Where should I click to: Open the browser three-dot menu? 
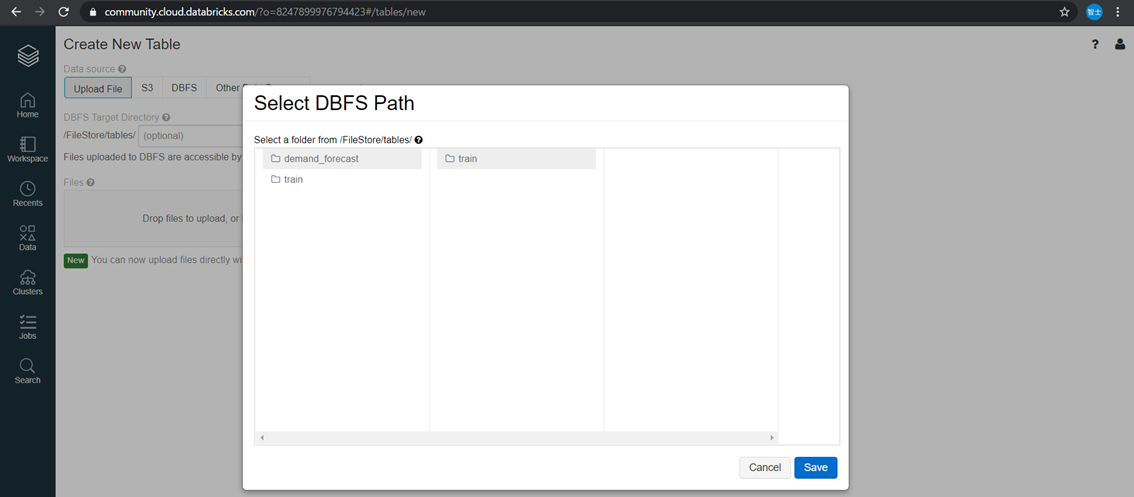[x=1118, y=12]
